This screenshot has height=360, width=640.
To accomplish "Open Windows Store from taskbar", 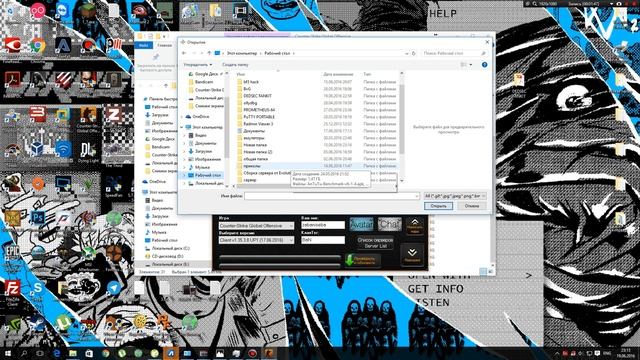I will [89, 353].
